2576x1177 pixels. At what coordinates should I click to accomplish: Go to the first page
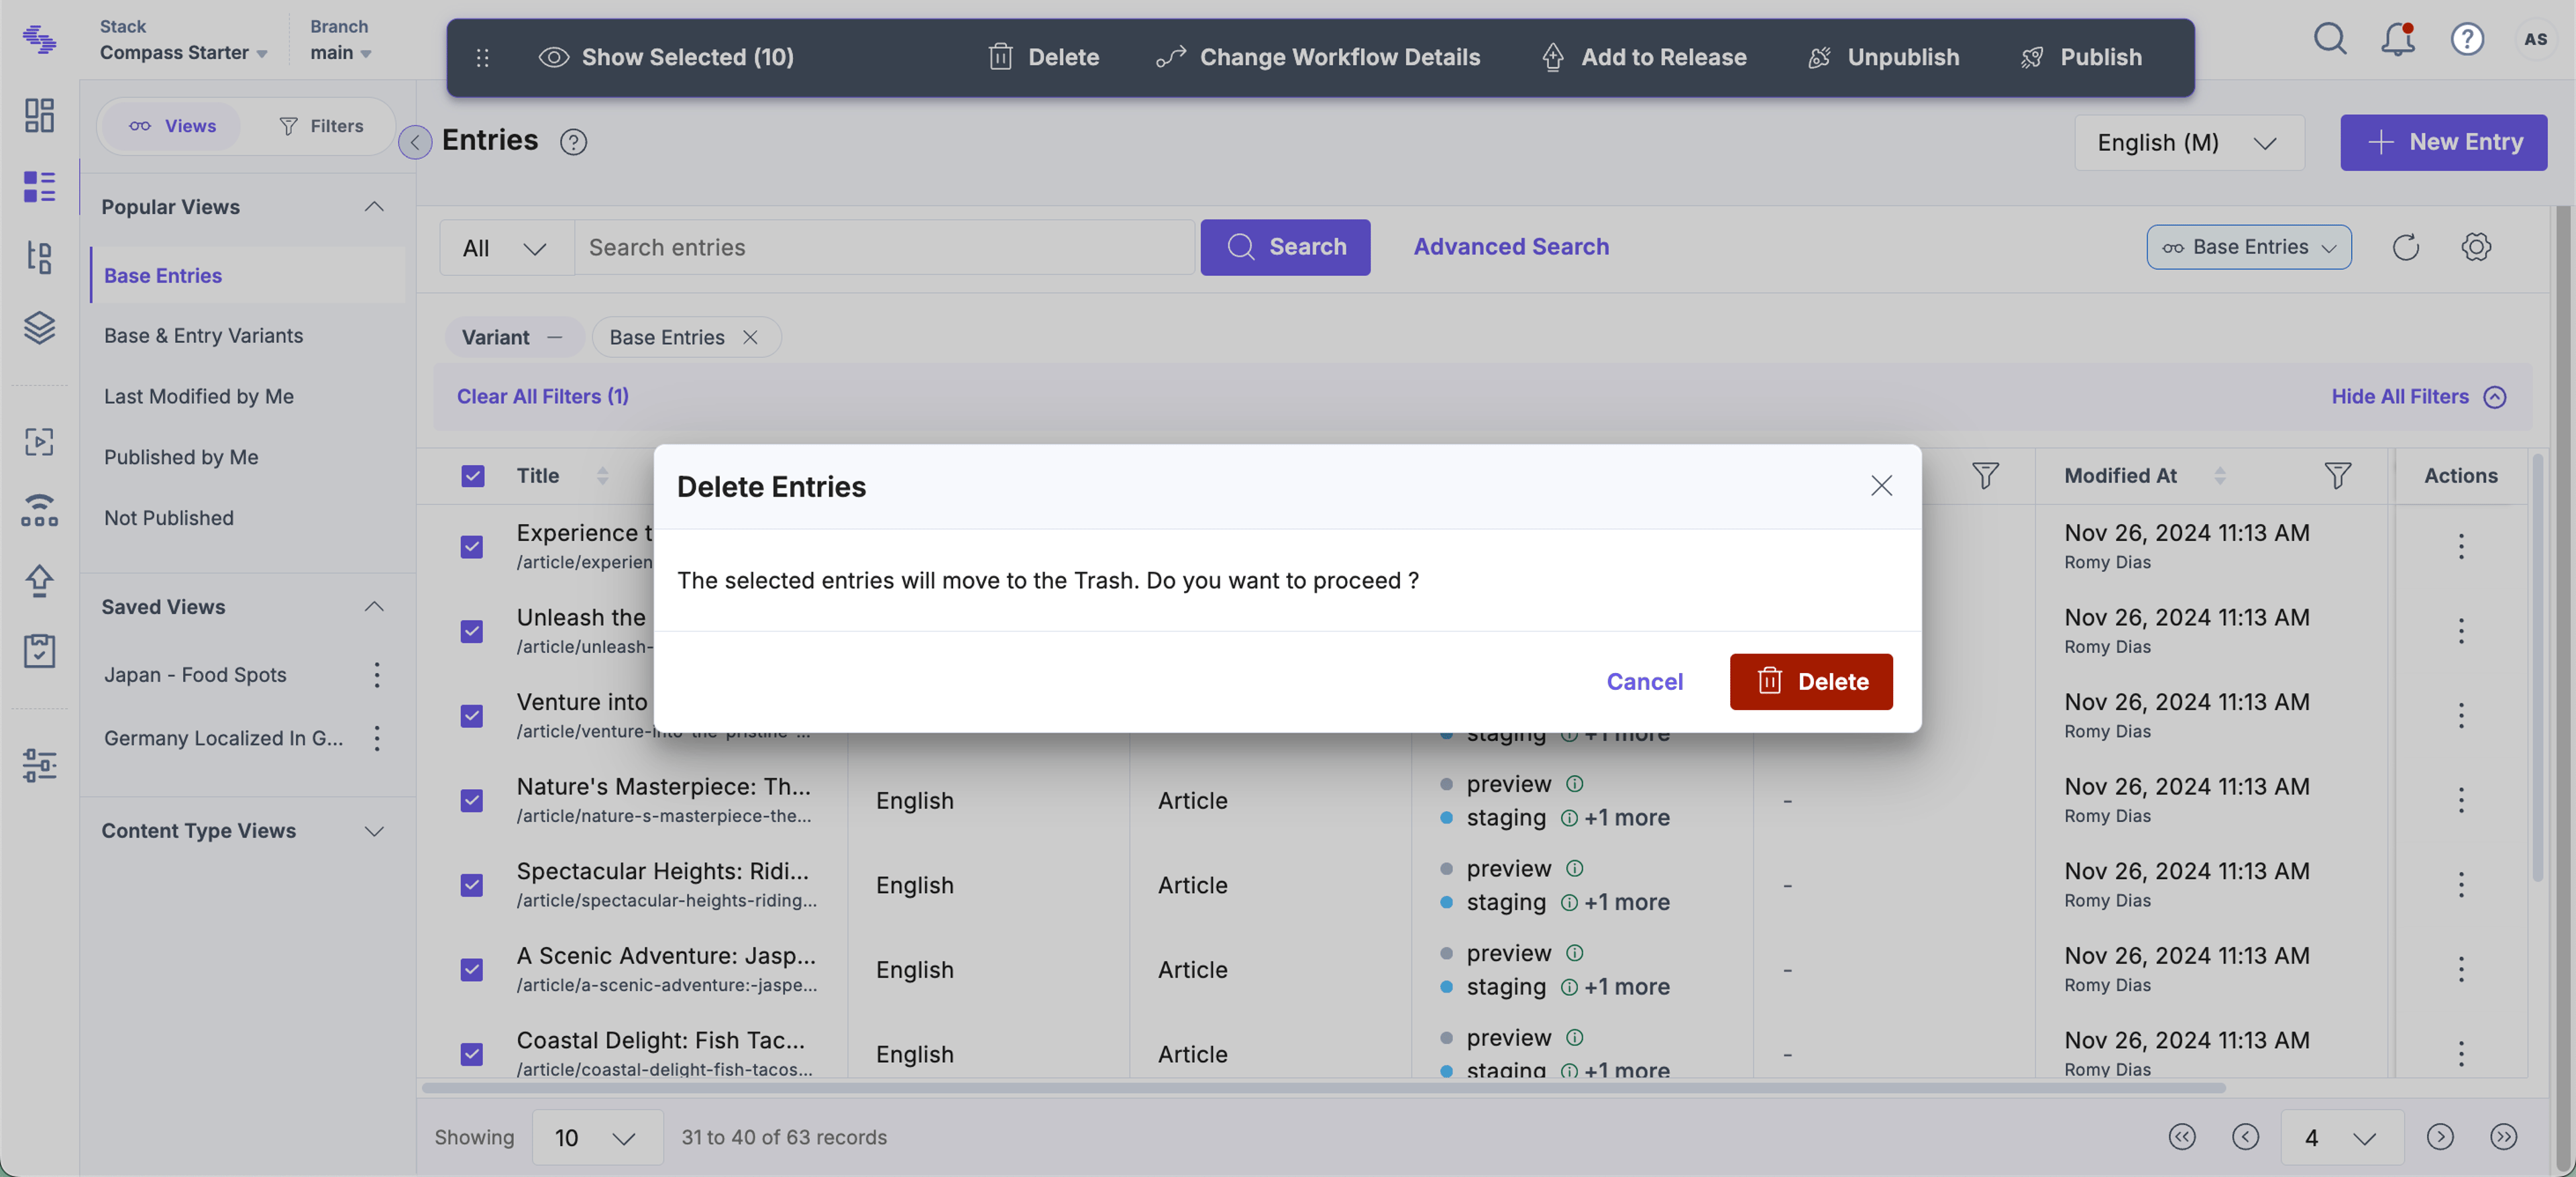[x=2182, y=1137]
